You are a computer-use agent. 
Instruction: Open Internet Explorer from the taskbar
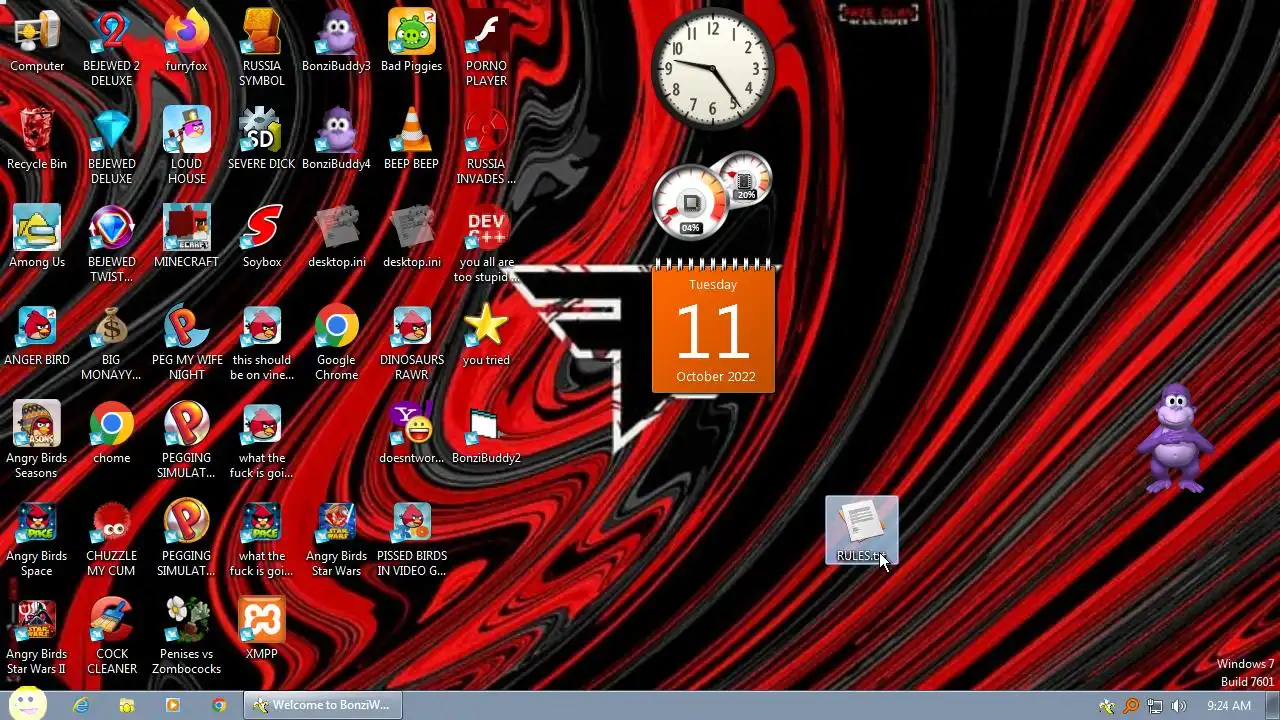81,705
